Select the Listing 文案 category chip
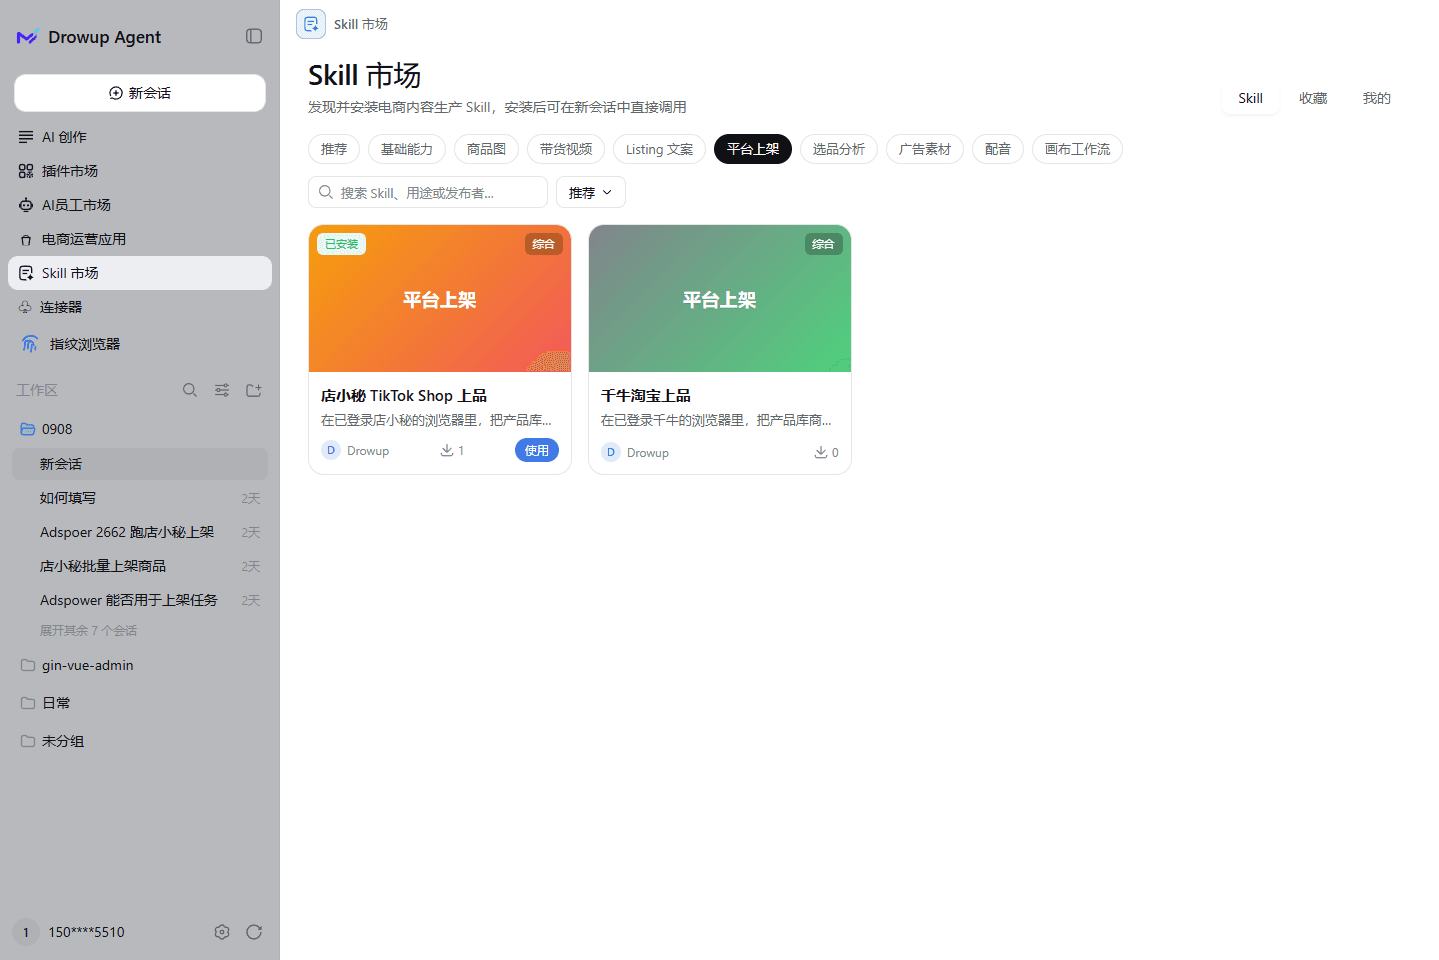This screenshot has height=960, width=1439. point(659,149)
